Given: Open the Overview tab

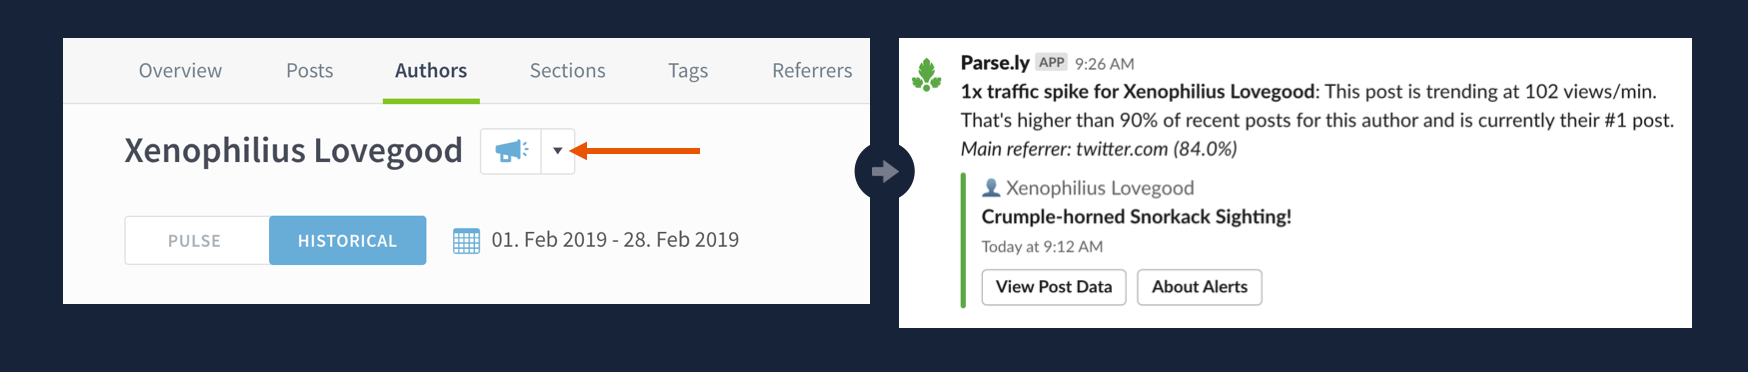Looking at the screenshot, I should click(x=180, y=71).
